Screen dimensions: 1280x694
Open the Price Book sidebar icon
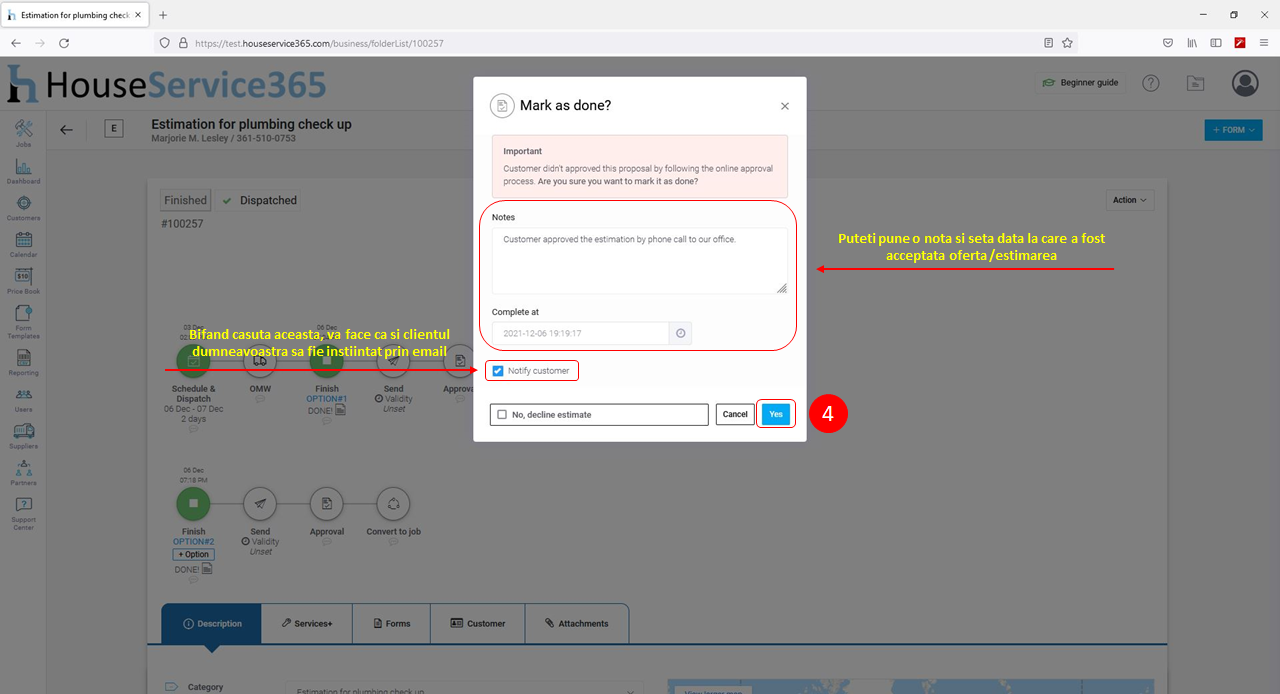coord(24,281)
